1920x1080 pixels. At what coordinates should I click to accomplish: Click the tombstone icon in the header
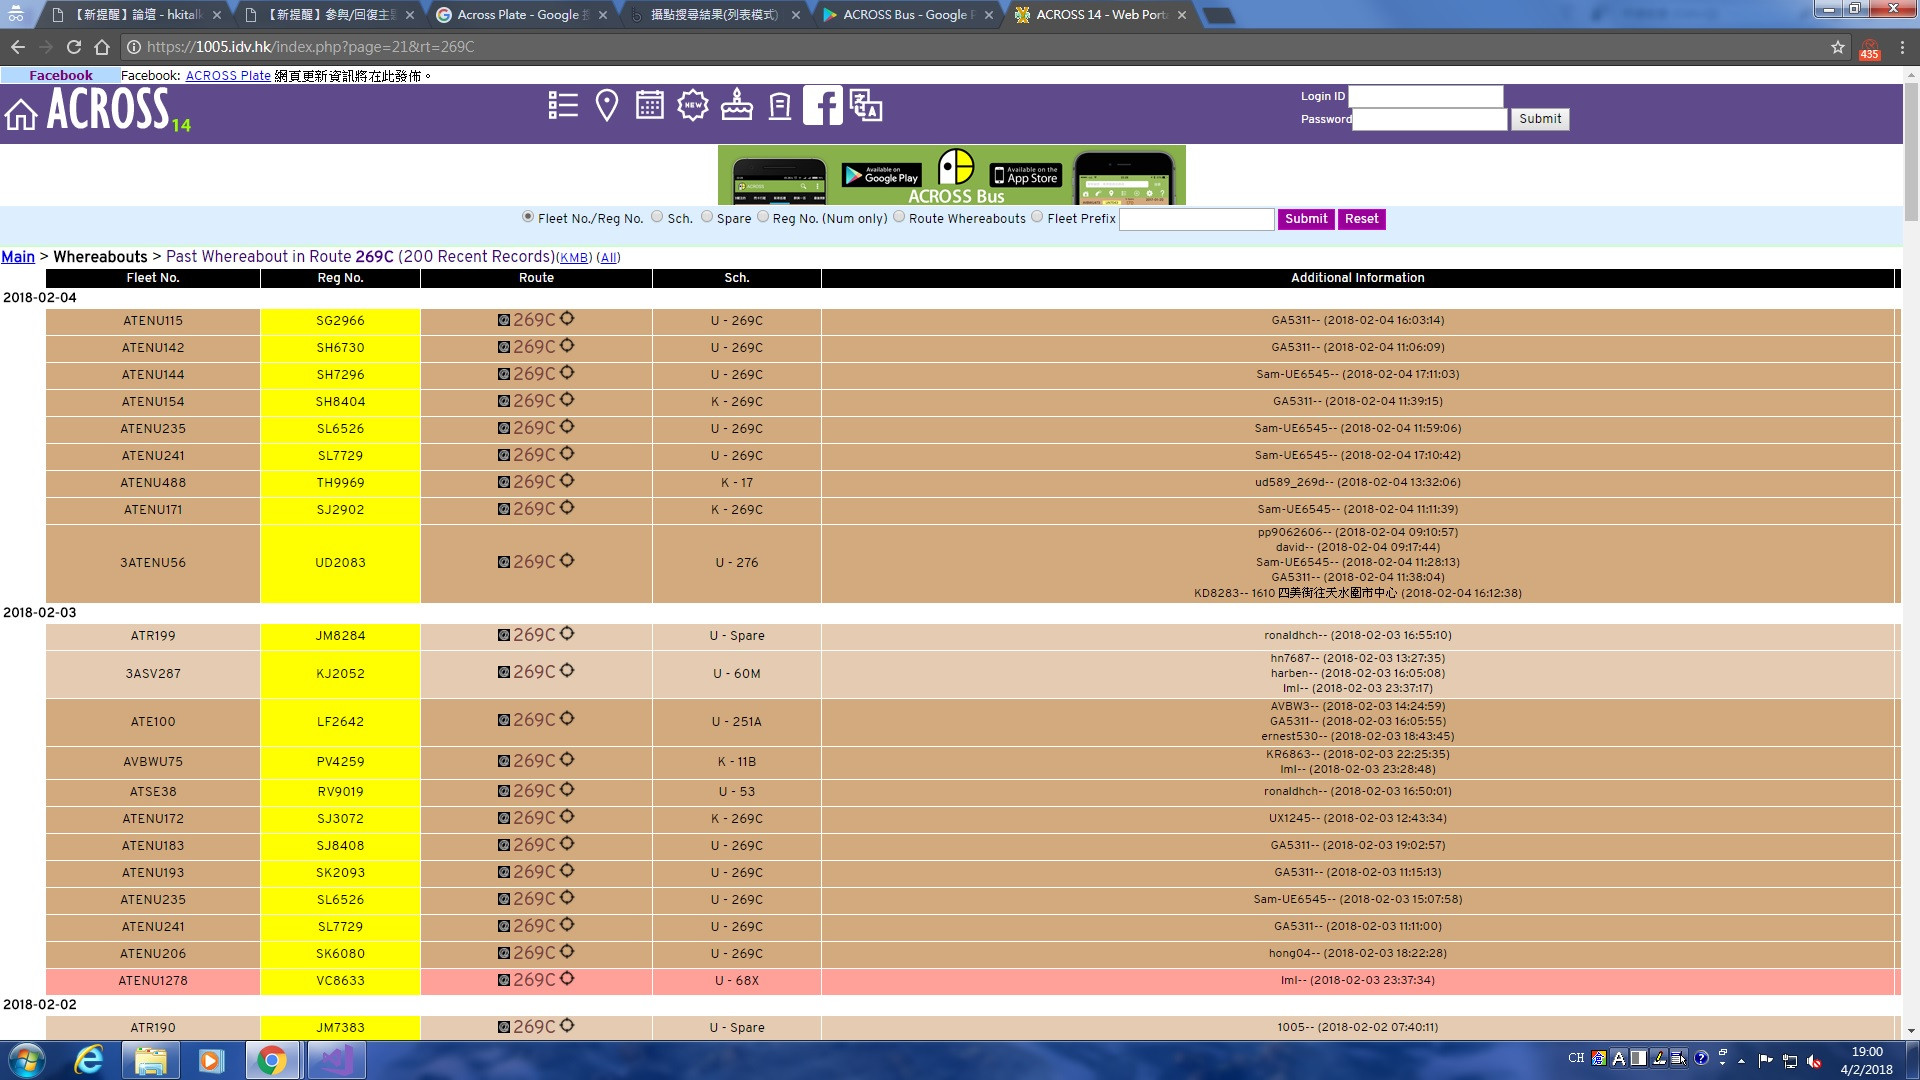pos(780,105)
